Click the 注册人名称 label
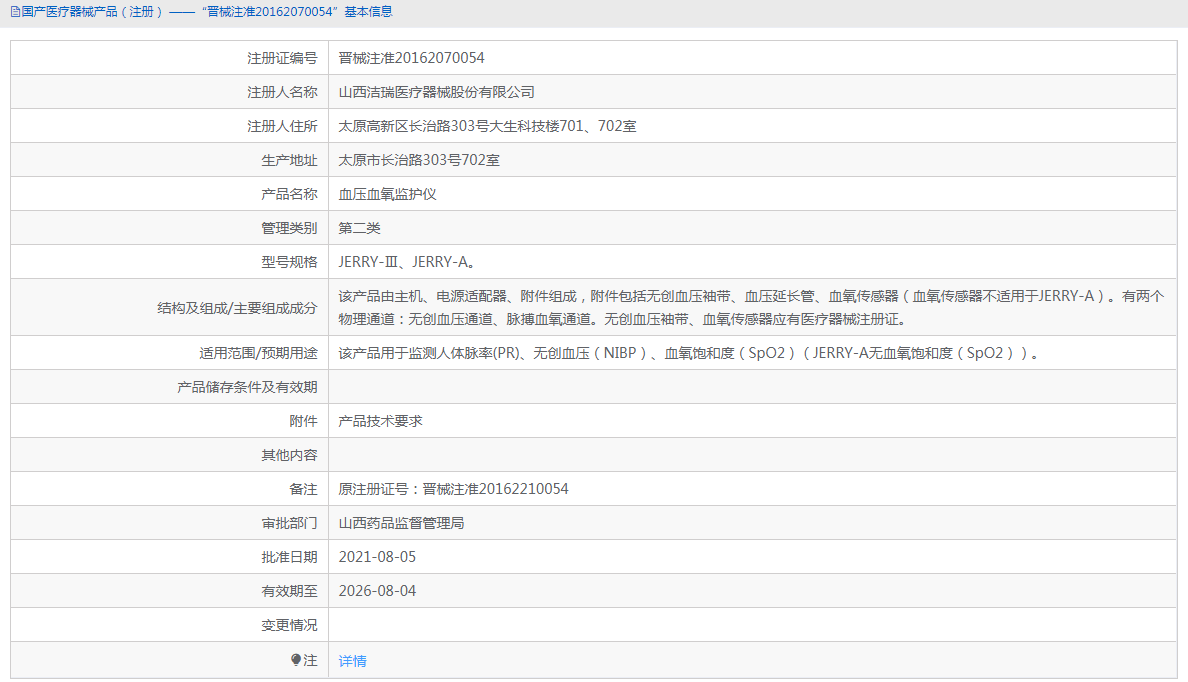This screenshot has width=1188, height=682. tap(282, 92)
